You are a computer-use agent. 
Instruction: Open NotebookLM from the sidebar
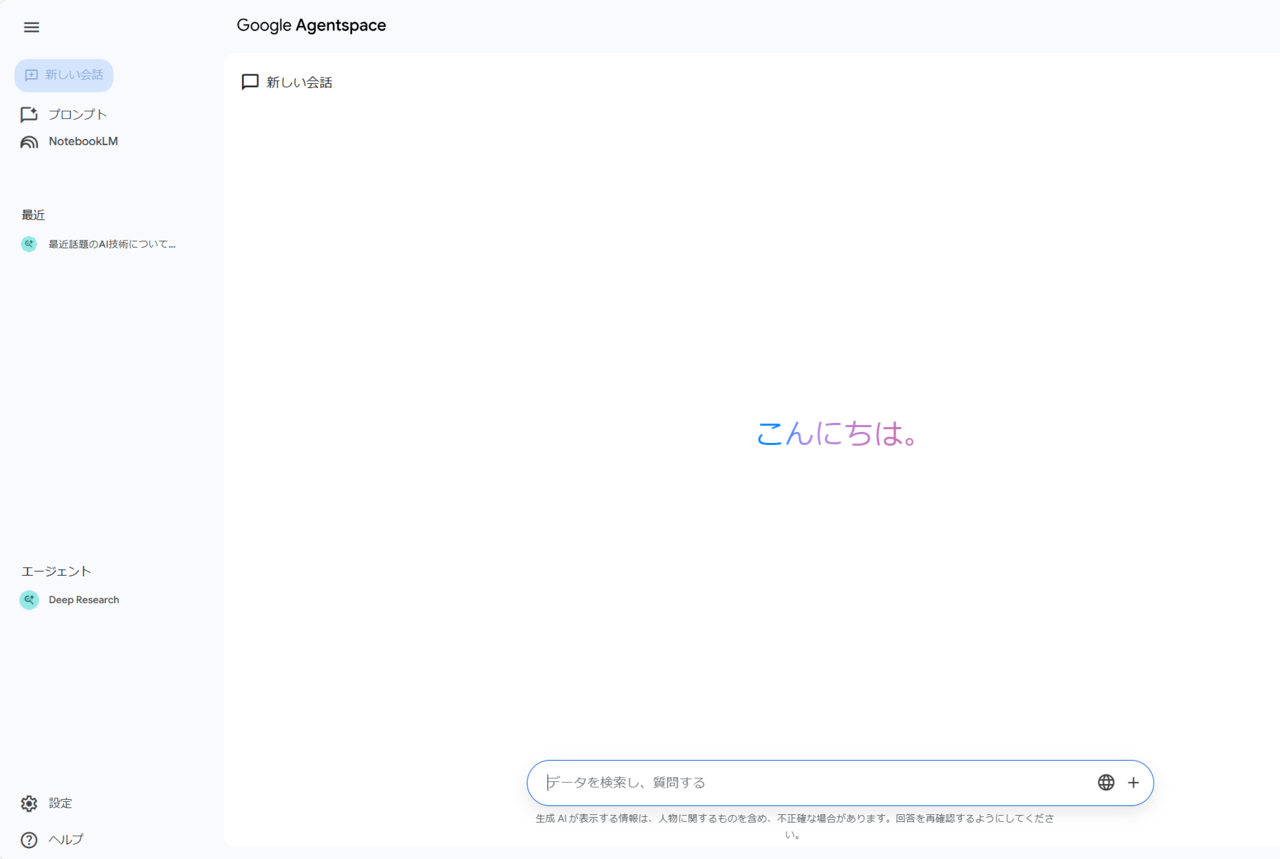point(69,141)
